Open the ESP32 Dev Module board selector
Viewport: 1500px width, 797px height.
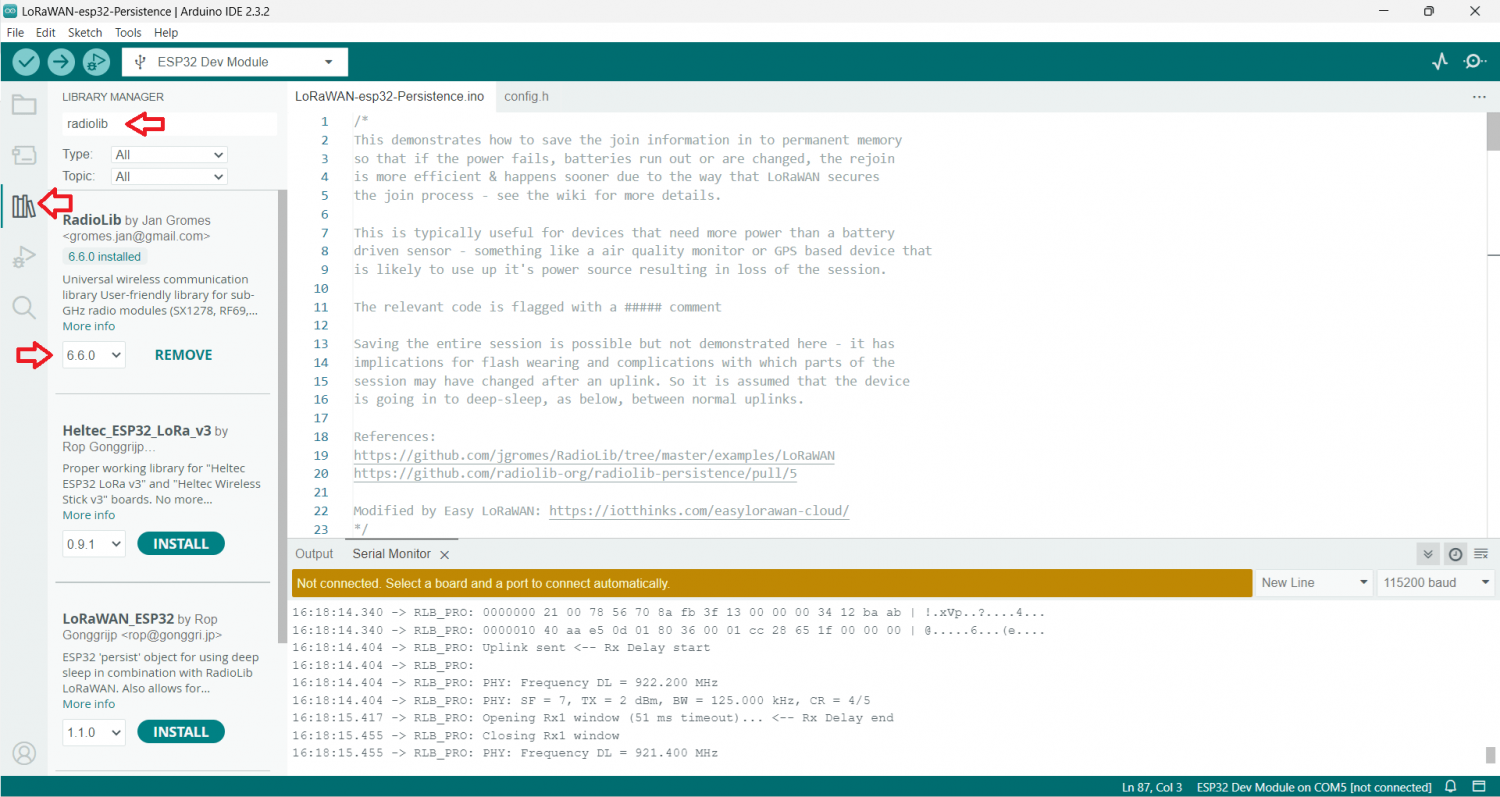click(235, 62)
